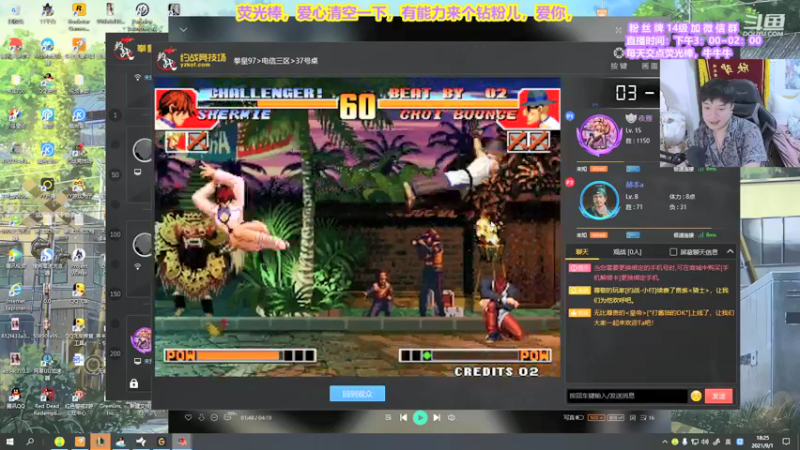
Task: Click the purple avatar in background window sidebar
Action: click(141, 340)
